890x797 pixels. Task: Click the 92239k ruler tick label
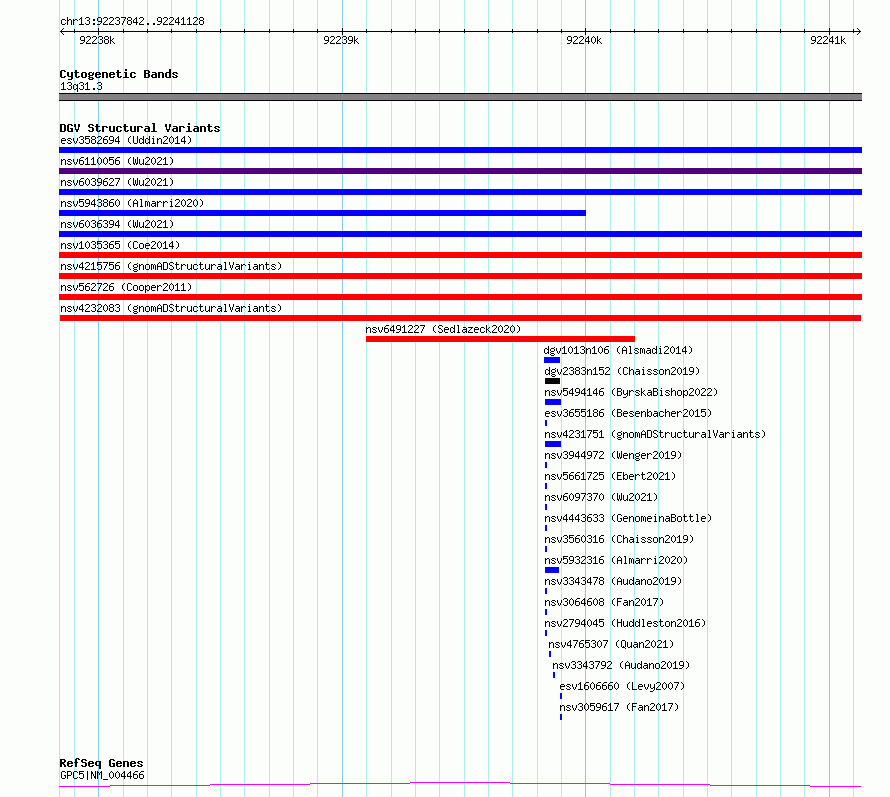[341, 40]
